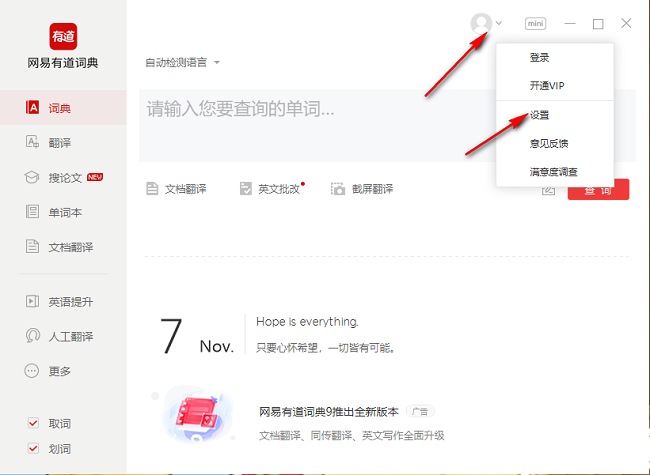Open the 网易有道词典9 new version ad link
Viewport: 650px width, 475px height.
pos(328,411)
